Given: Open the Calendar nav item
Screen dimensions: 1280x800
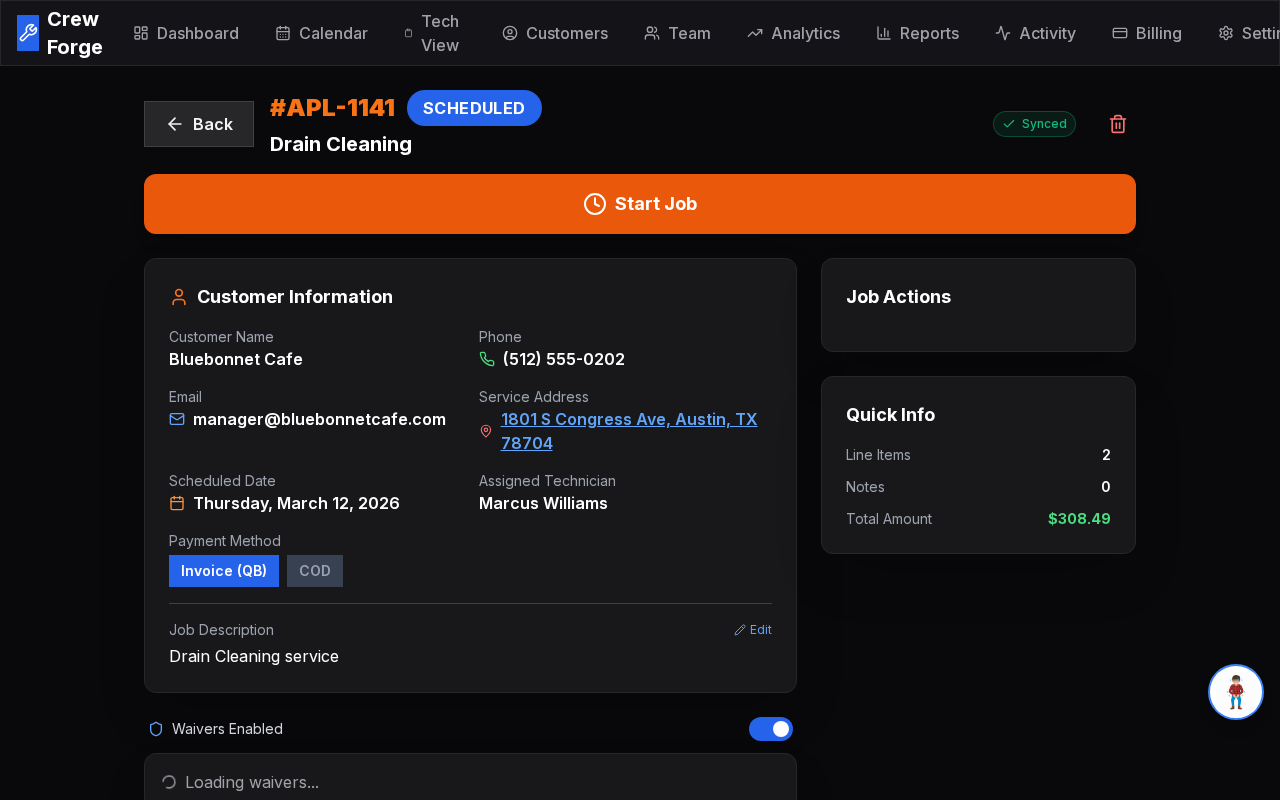Looking at the screenshot, I should [x=322, y=33].
